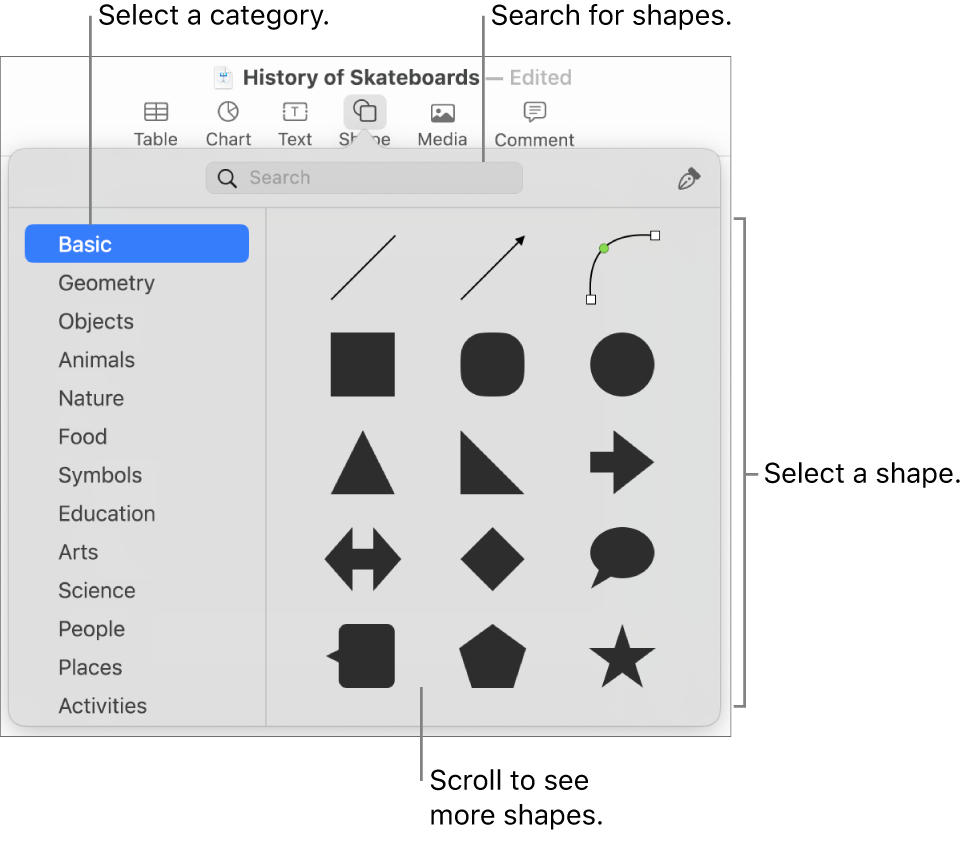Click the Chart toolbar button
The image size is (969, 841).
[228, 124]
